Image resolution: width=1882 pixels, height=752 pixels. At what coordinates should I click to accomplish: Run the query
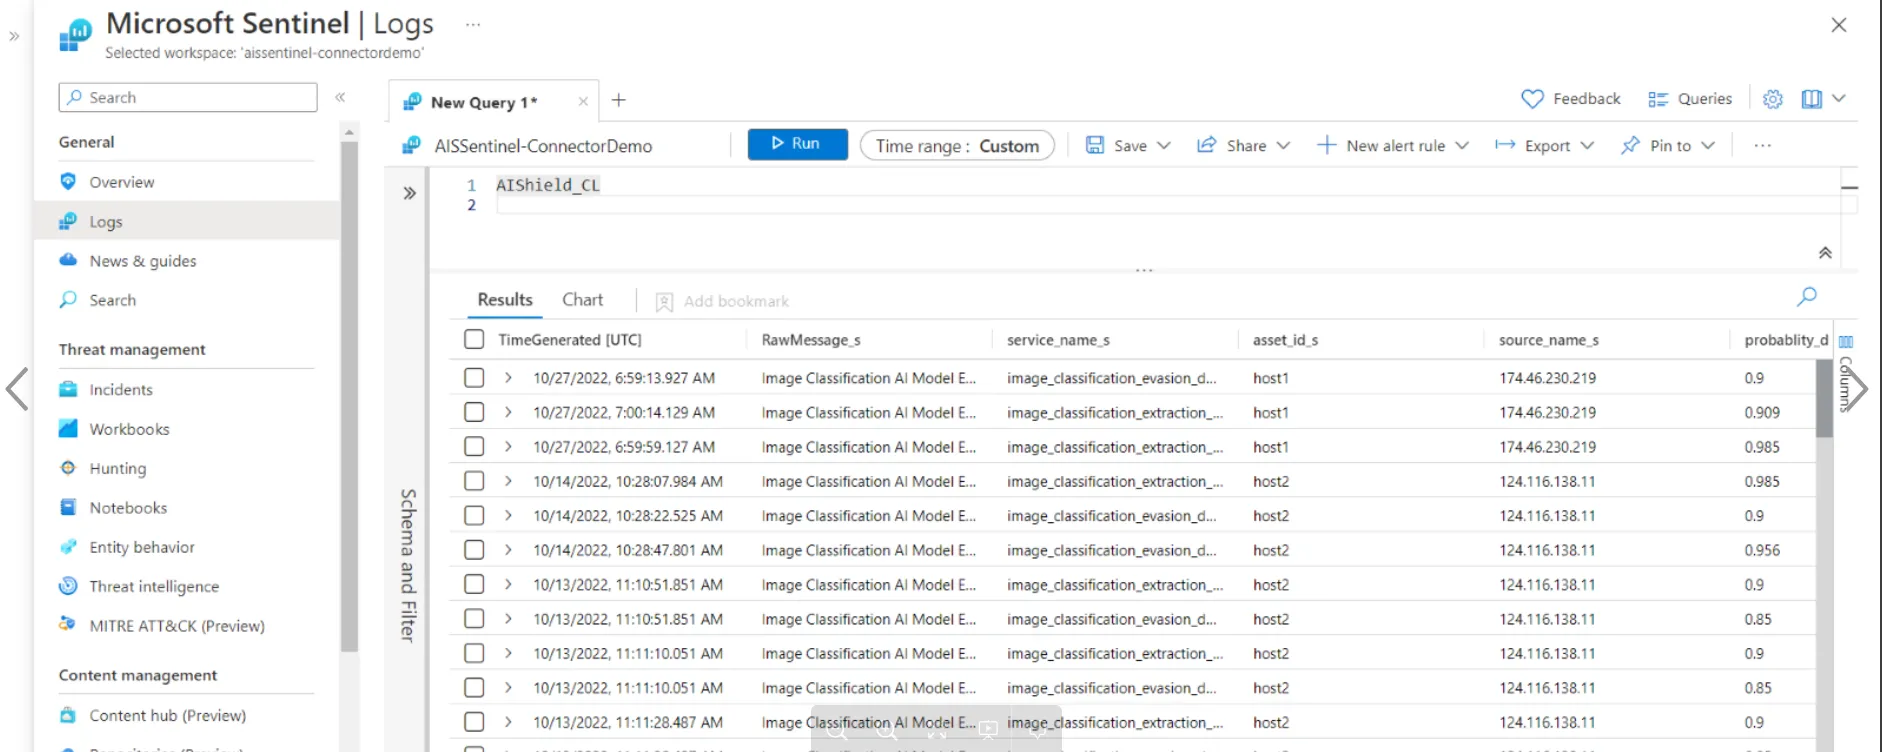coord(797,144)
